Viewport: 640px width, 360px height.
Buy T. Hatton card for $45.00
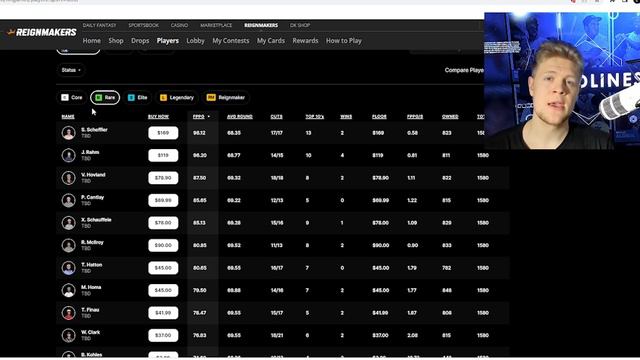pos(163,268)
